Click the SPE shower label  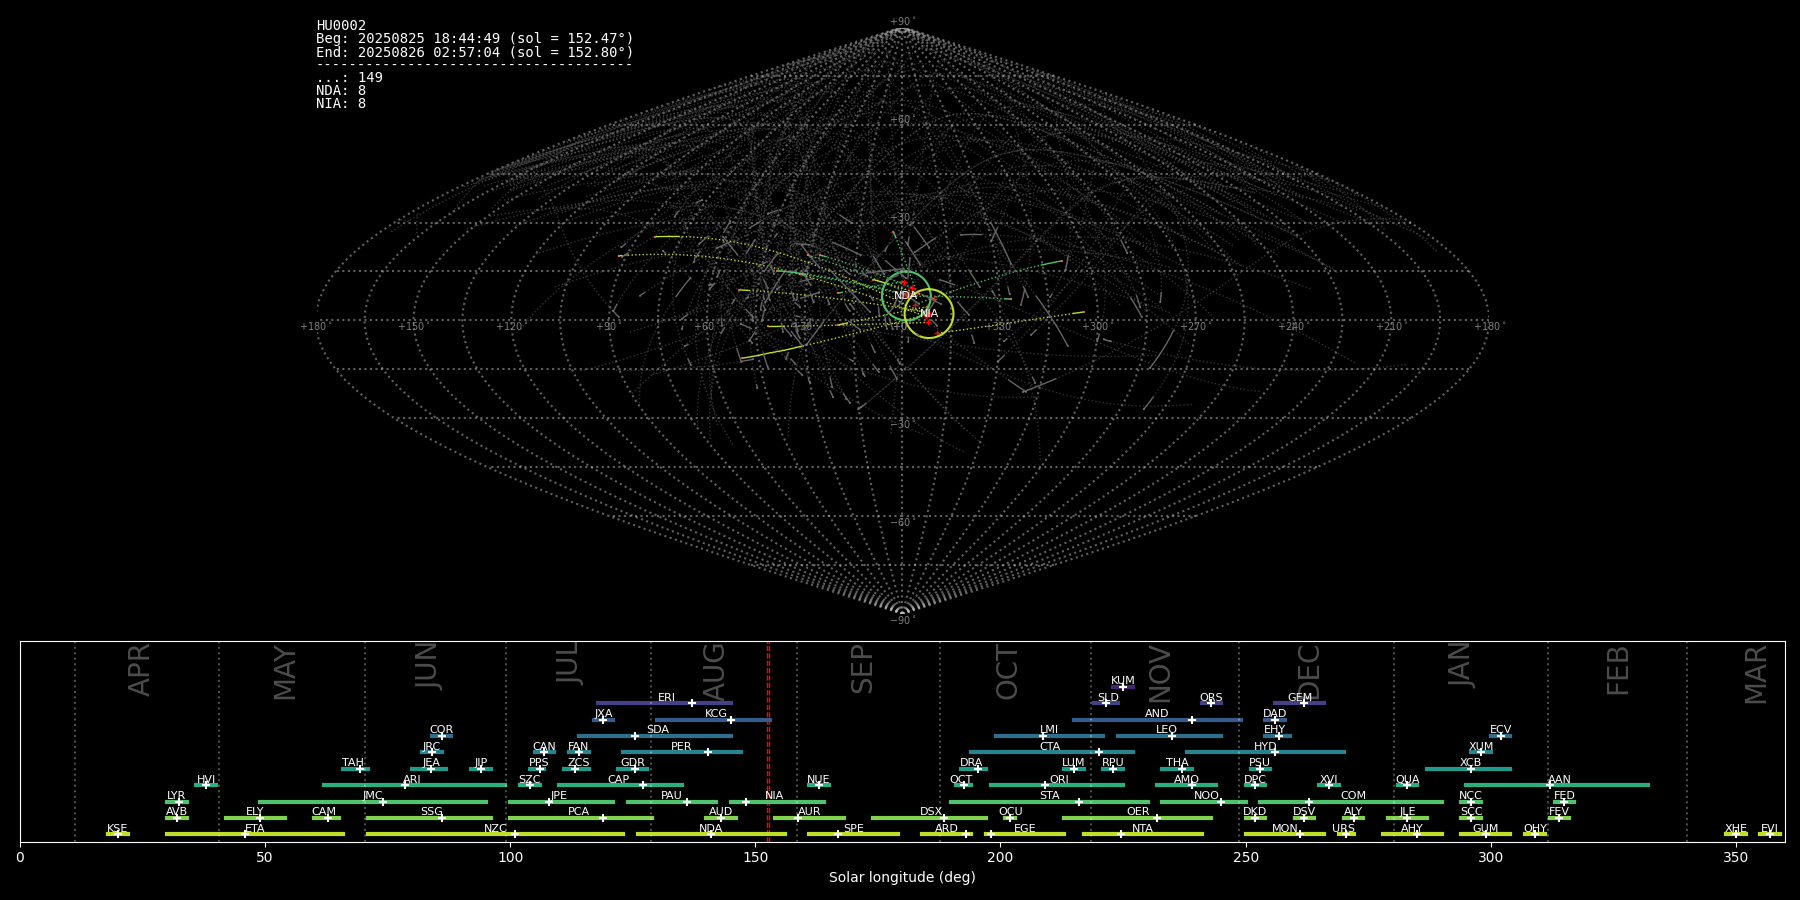pos(853,829)
